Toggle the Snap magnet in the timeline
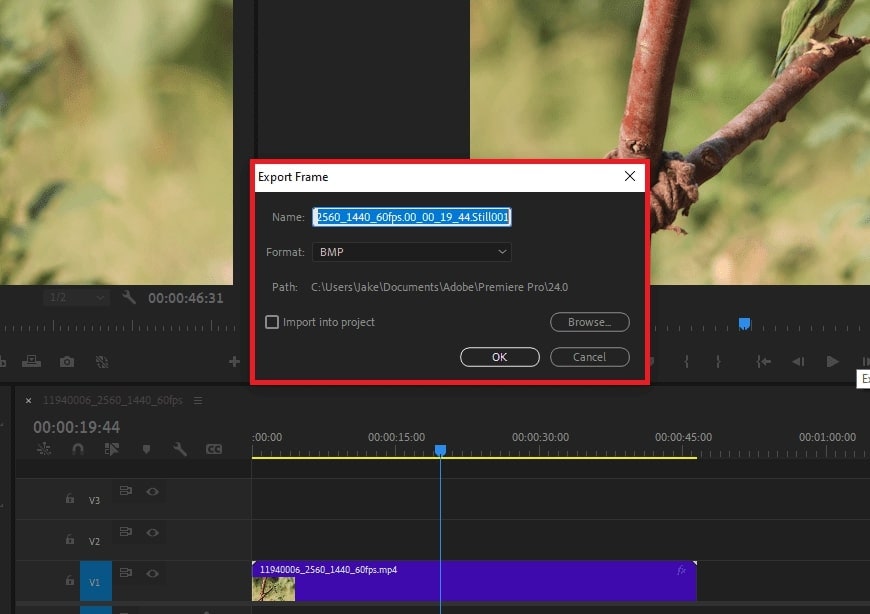The width and height of the screenshot is (870, 614). (78, 450)
